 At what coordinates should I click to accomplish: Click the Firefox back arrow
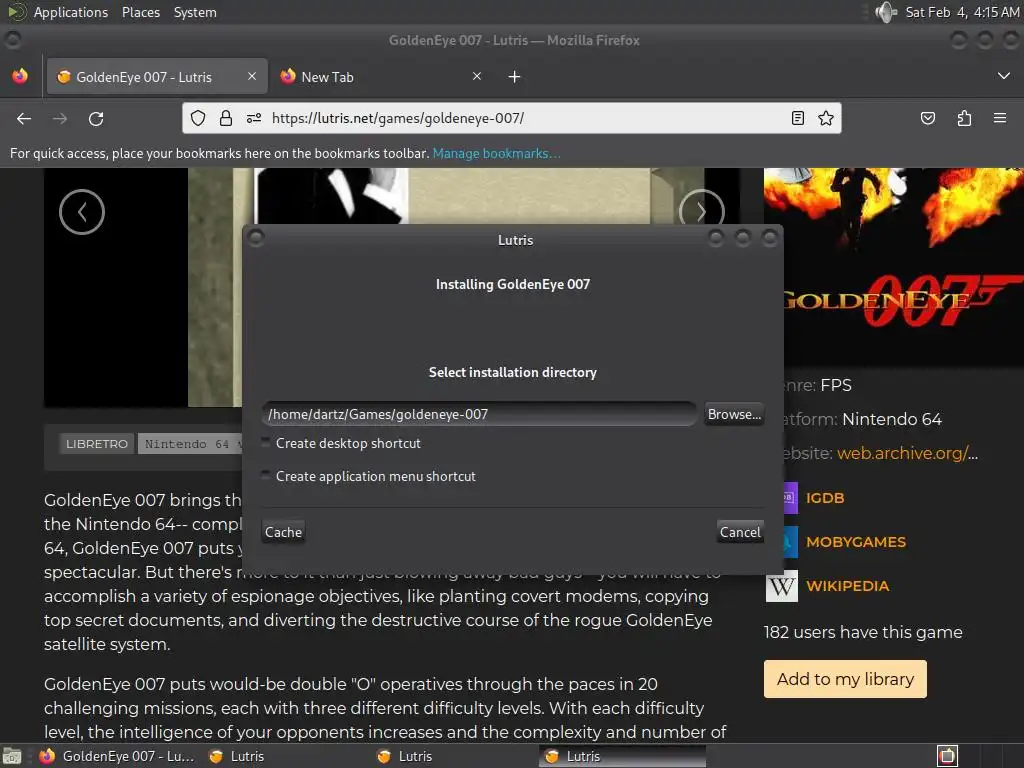coord(24,118)
